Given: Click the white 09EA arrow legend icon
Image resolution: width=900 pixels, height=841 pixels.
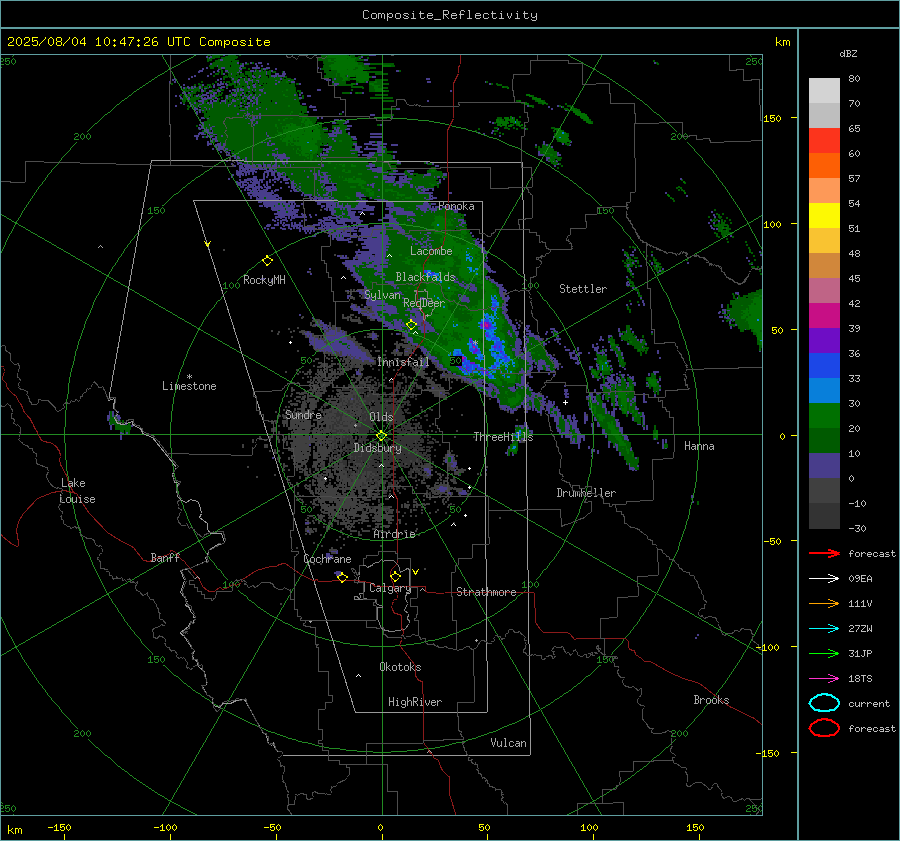Looking at the screenshot, I should (824, 579).
